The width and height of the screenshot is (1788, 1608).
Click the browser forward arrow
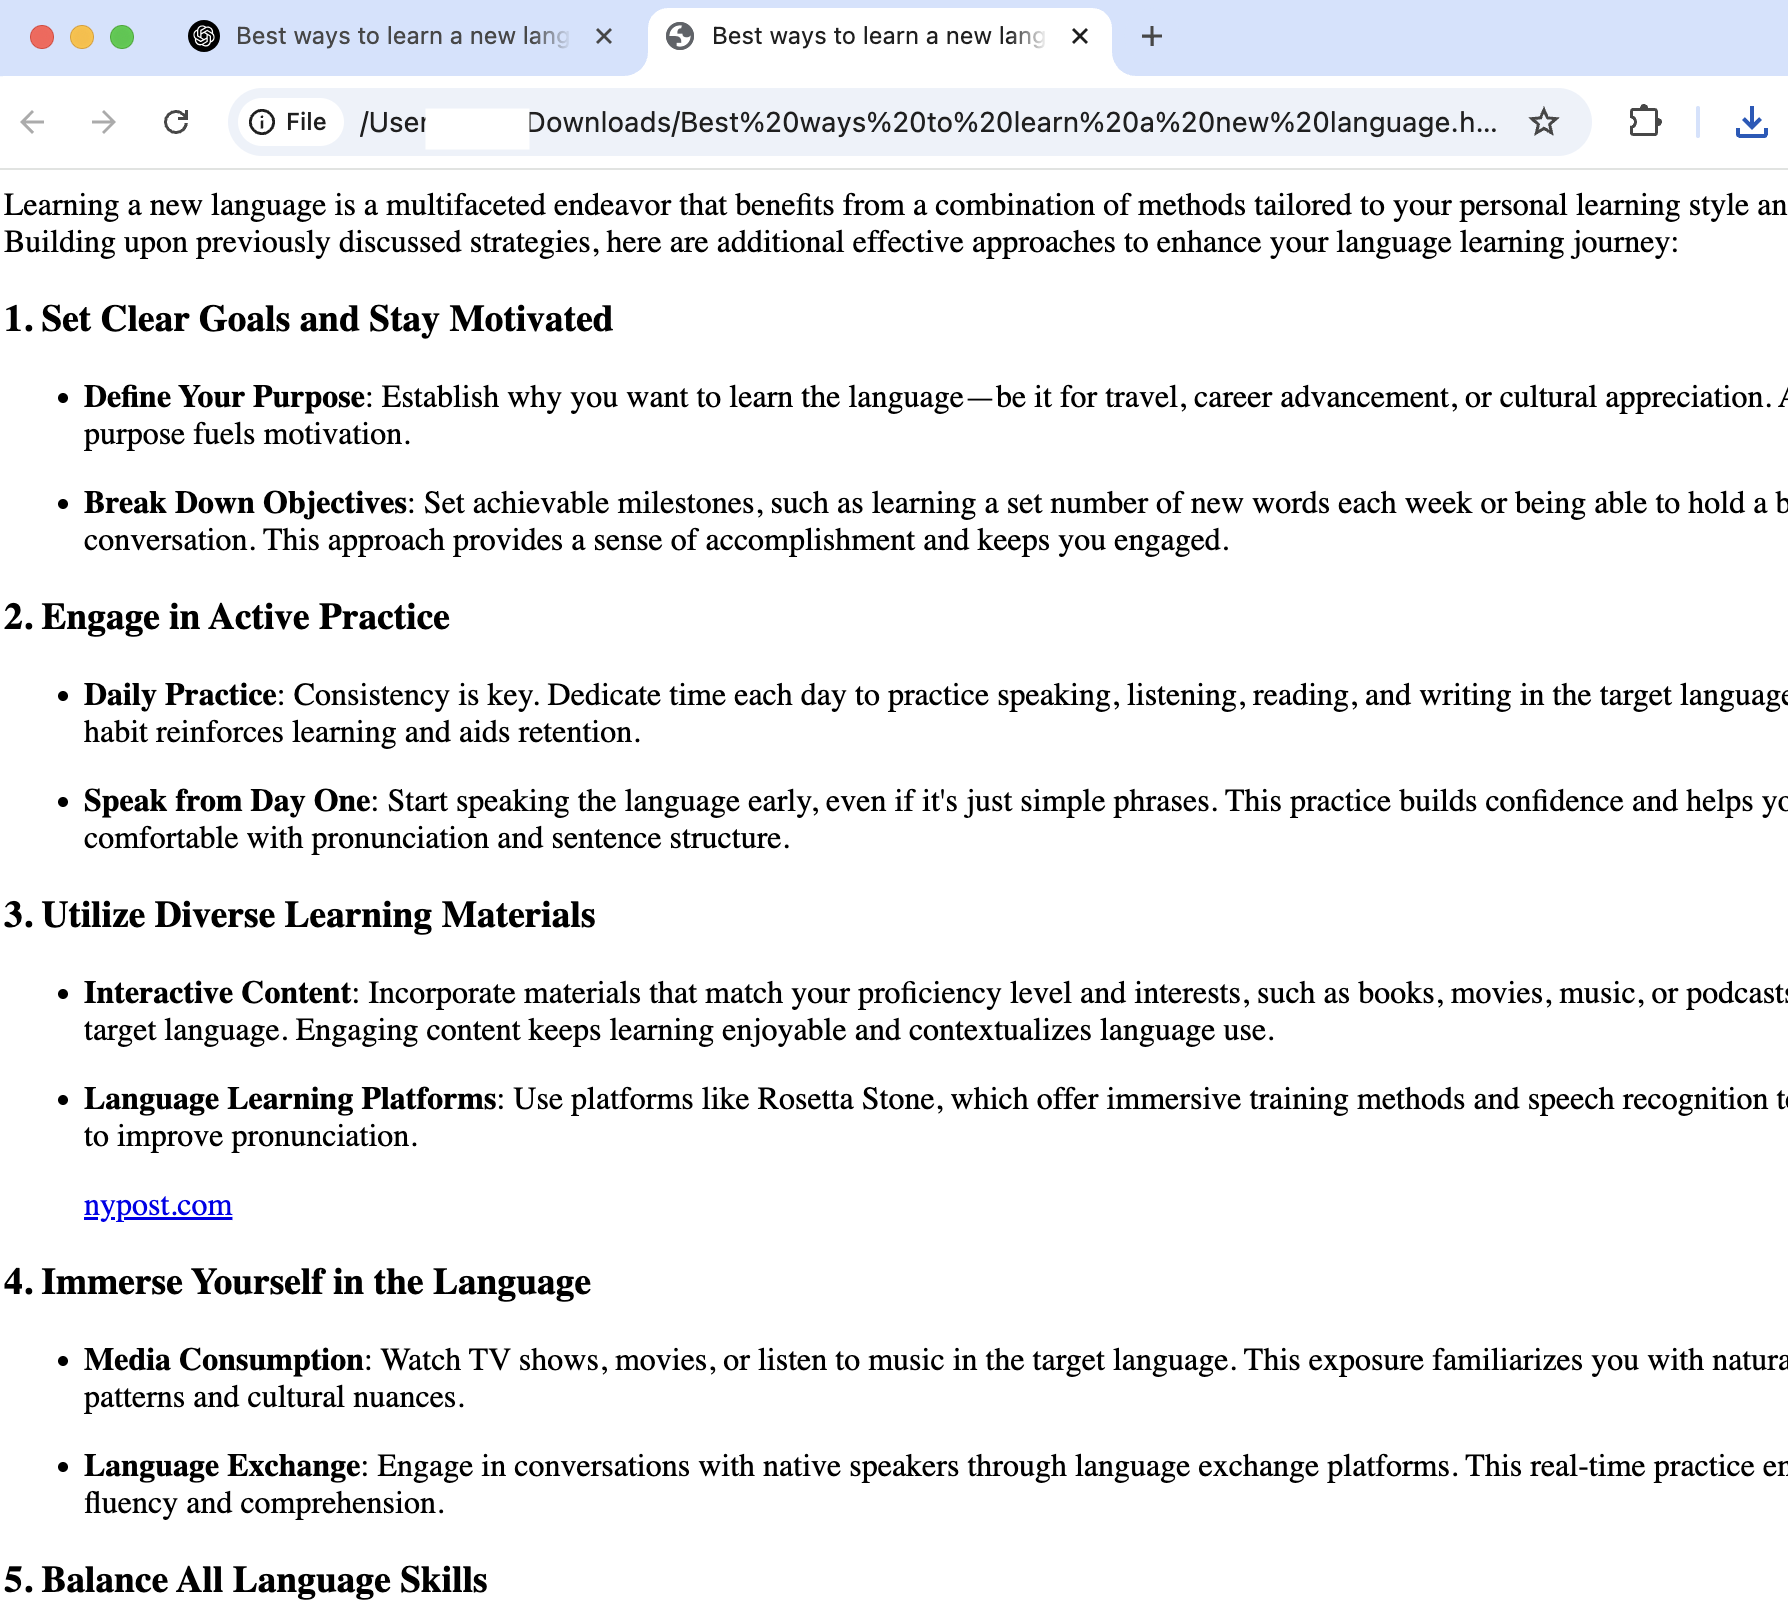pos(103,122)
